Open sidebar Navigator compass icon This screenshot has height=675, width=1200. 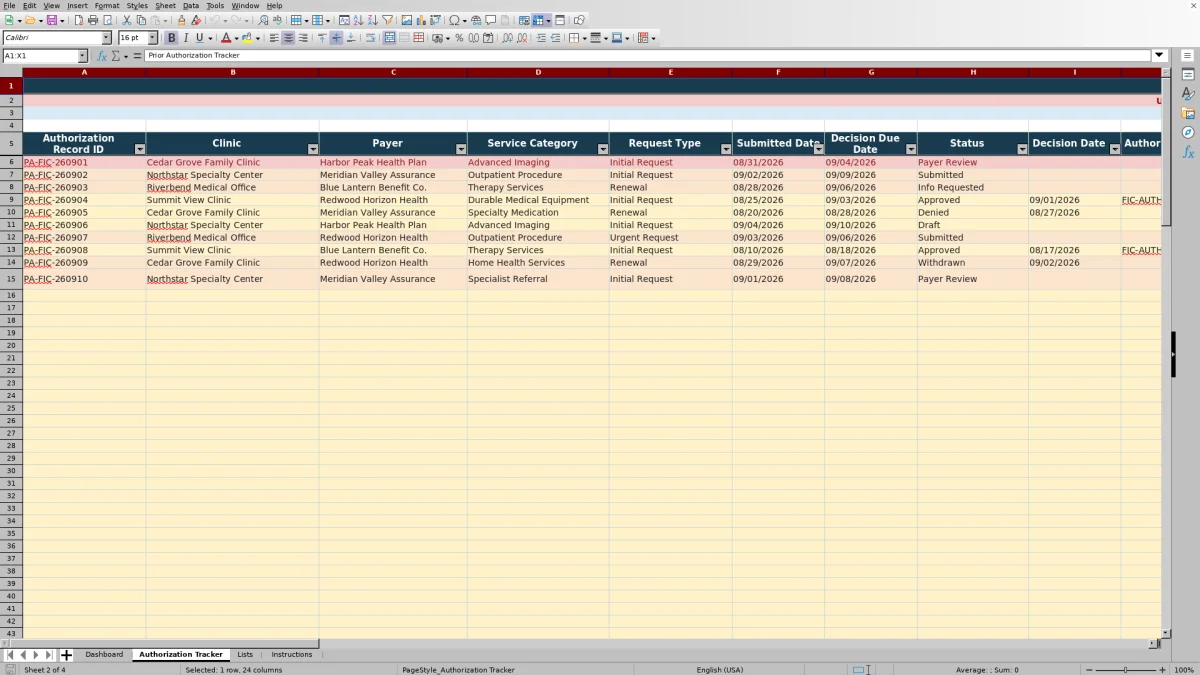[x=1188, y=132]
